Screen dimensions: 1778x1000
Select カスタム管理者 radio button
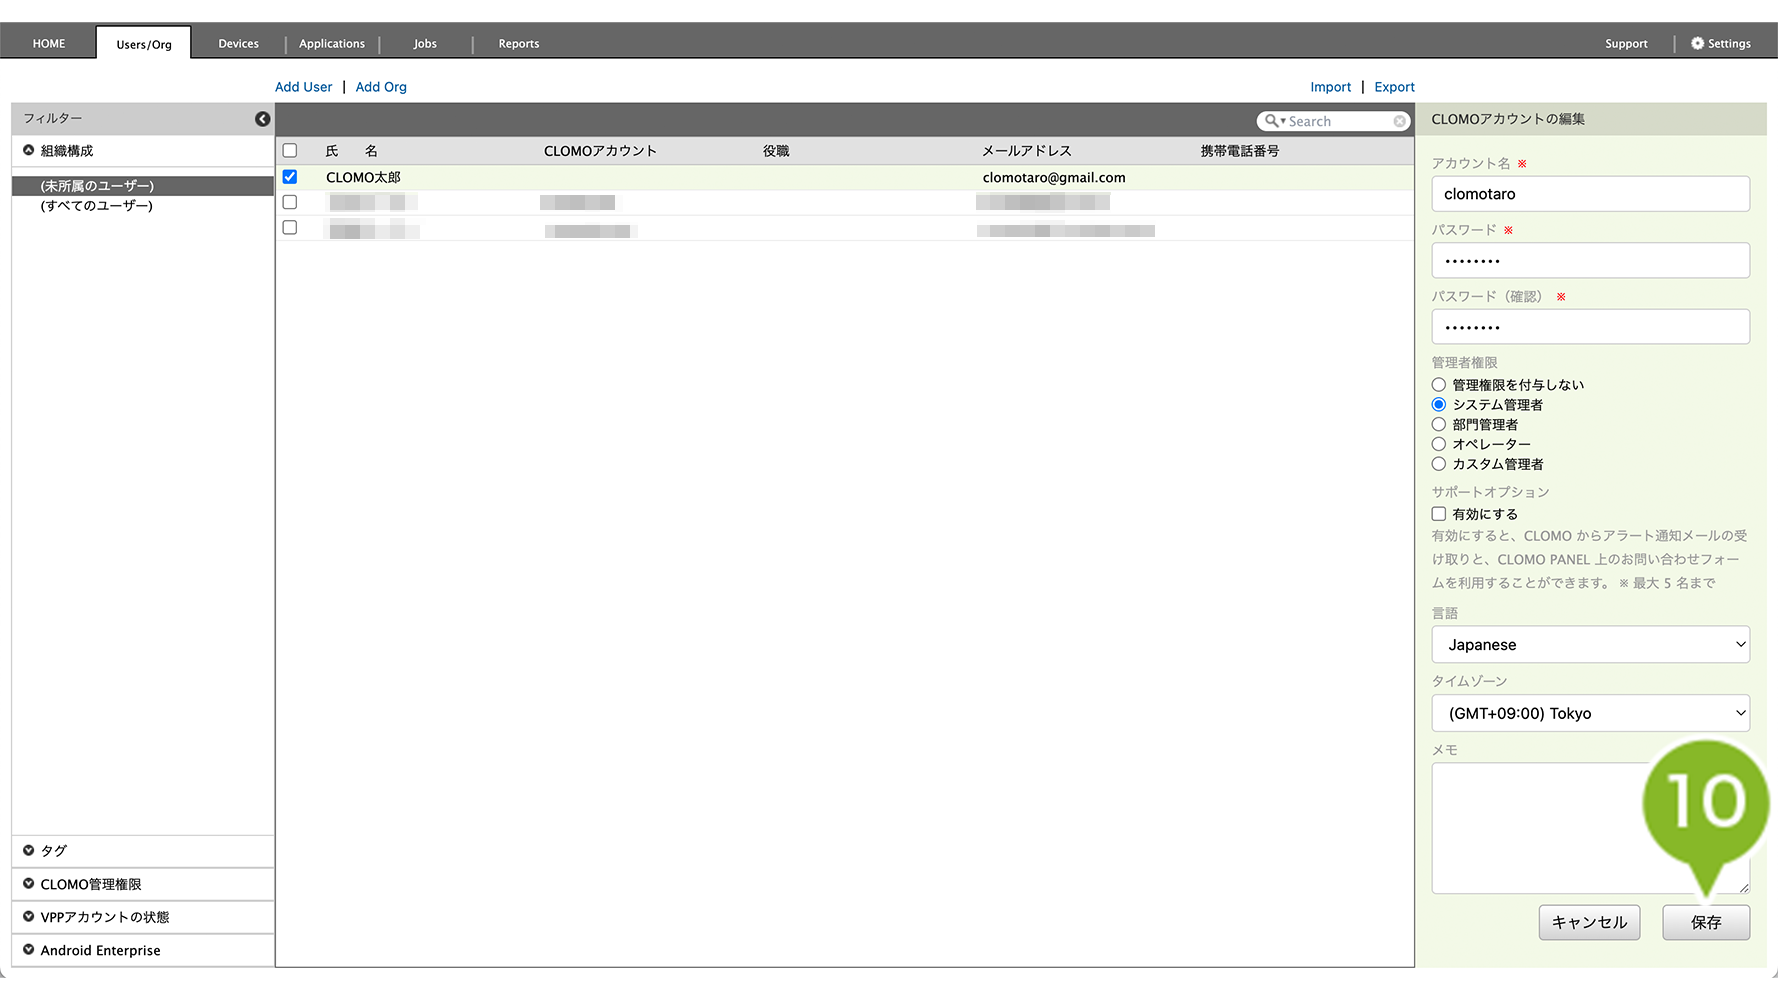pyautogui.click(x=1439, y=464)
